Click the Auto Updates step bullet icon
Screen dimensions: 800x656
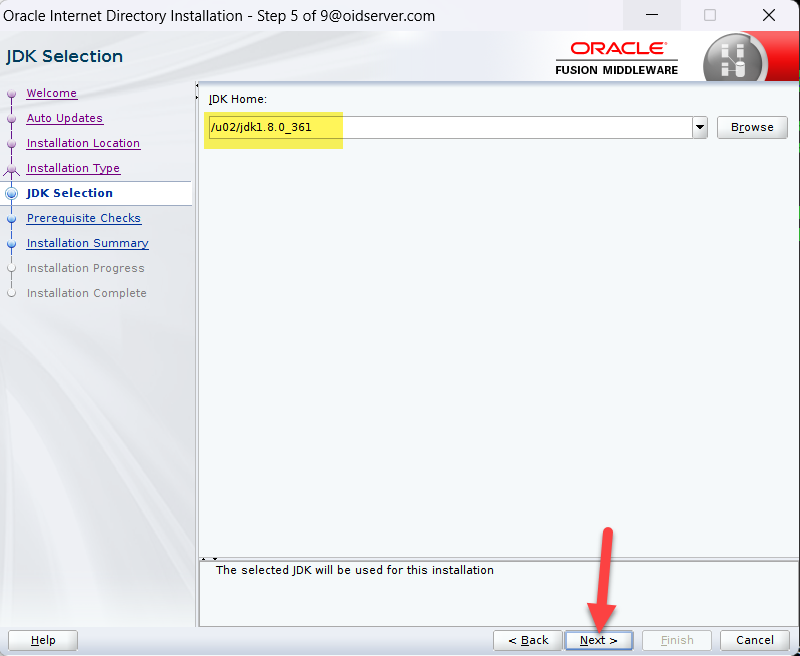pos(12,119)
